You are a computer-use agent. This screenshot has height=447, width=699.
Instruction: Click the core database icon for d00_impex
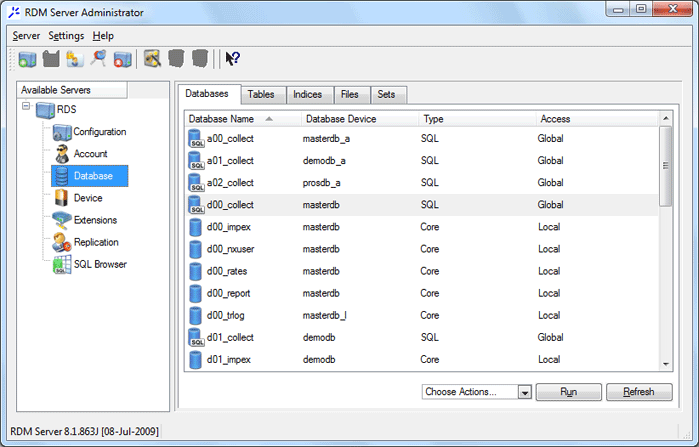pos(195,227)
